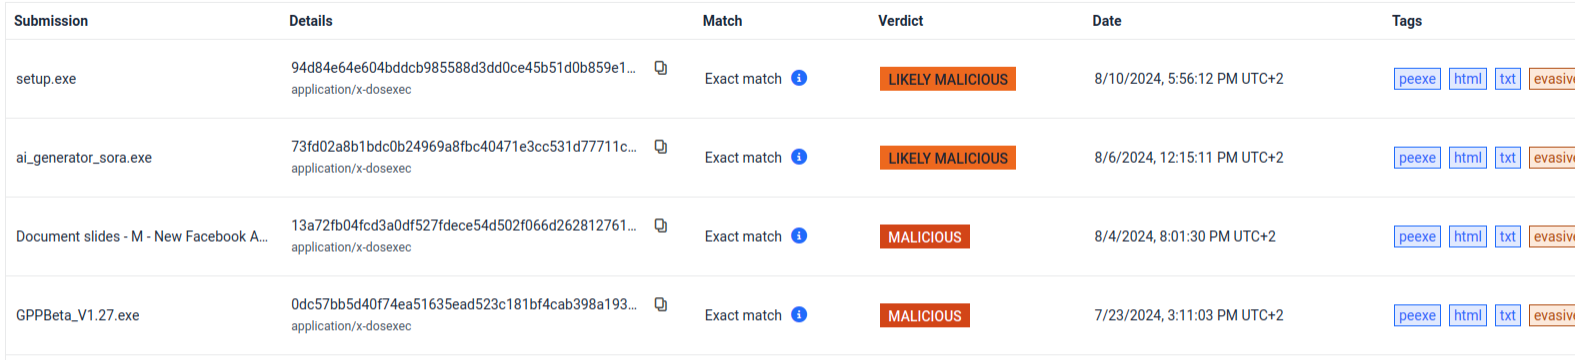
Task: Open Document slides - M - New Facebook submission
Action: [142, 237]
